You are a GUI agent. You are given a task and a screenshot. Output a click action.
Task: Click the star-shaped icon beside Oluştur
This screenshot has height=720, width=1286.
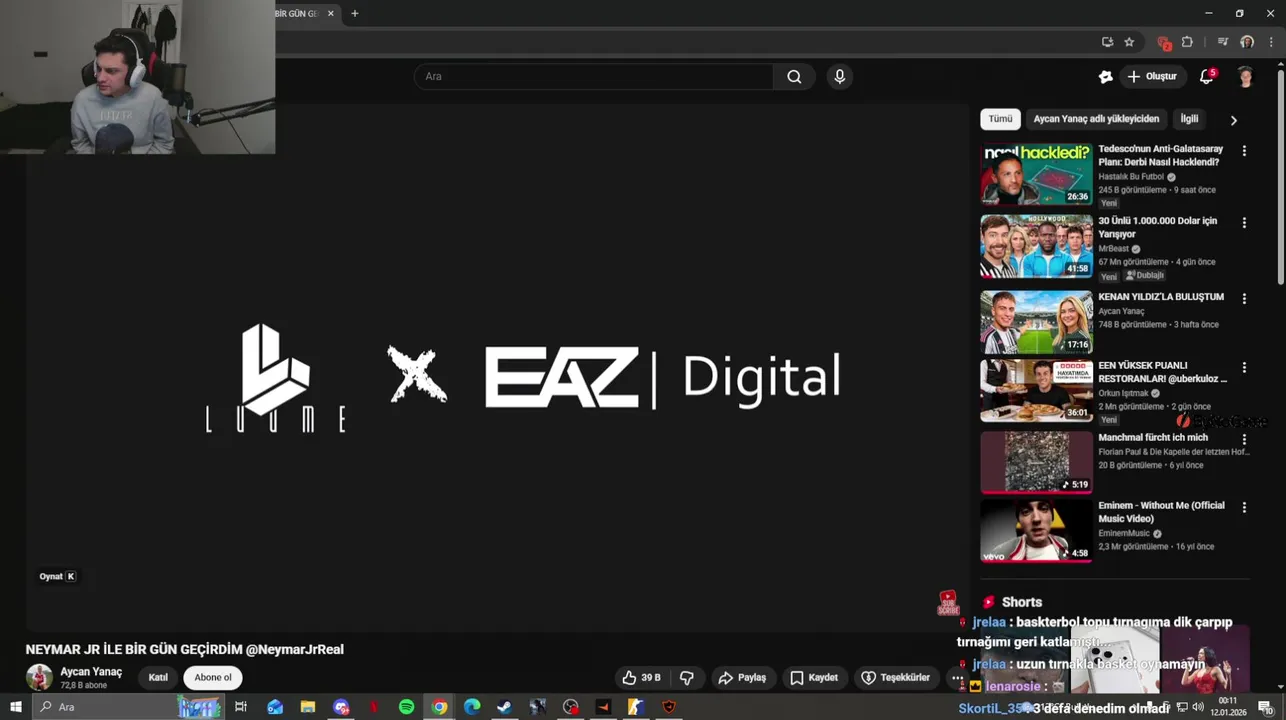point(1105,77)
